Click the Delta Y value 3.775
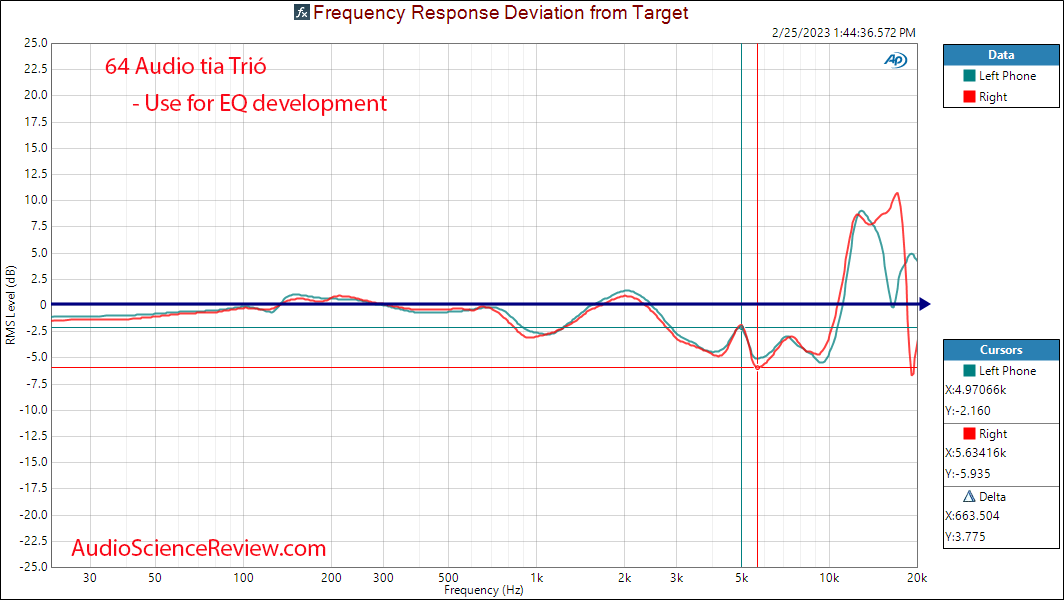1064x600 pixels. [965, 537]
